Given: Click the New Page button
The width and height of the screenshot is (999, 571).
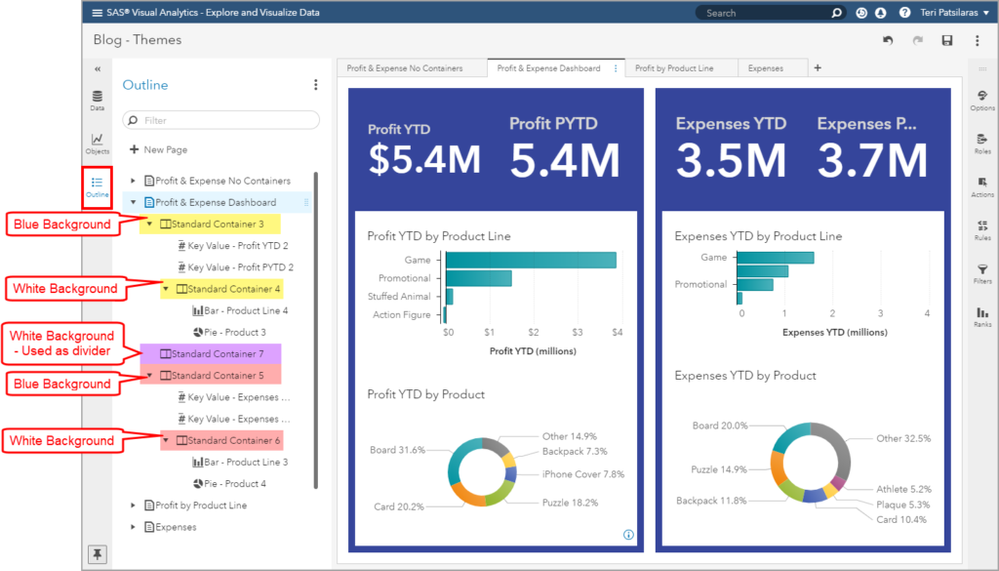Looking at the screenshot, I should pos(158,150).
